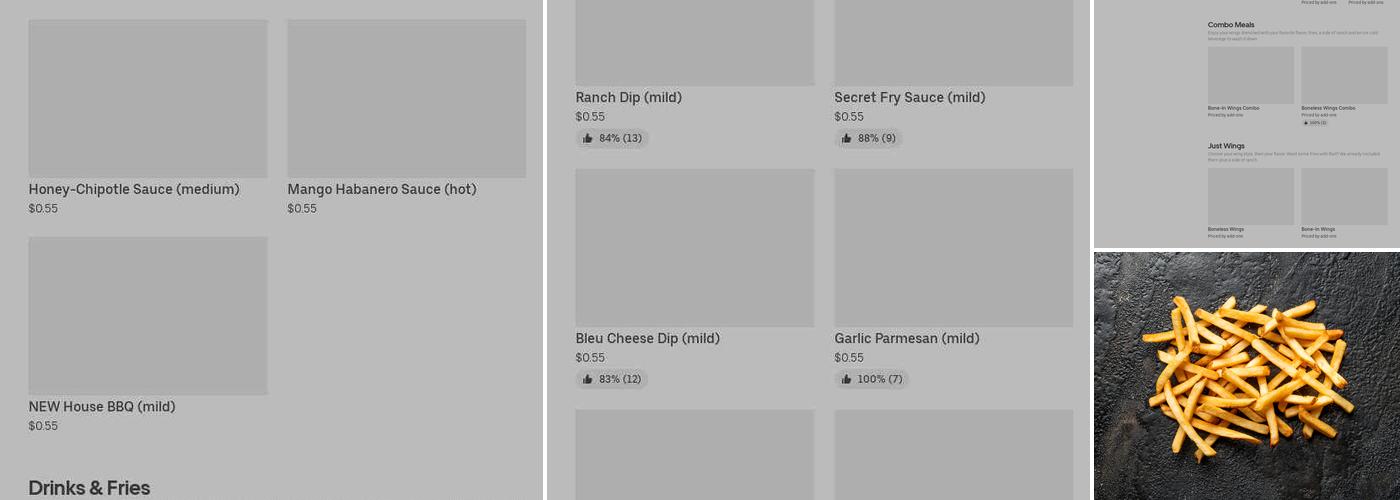
Task: Tap the thumbs-up icon for Garlic Parmesan
Action: (x=847, y=379)
